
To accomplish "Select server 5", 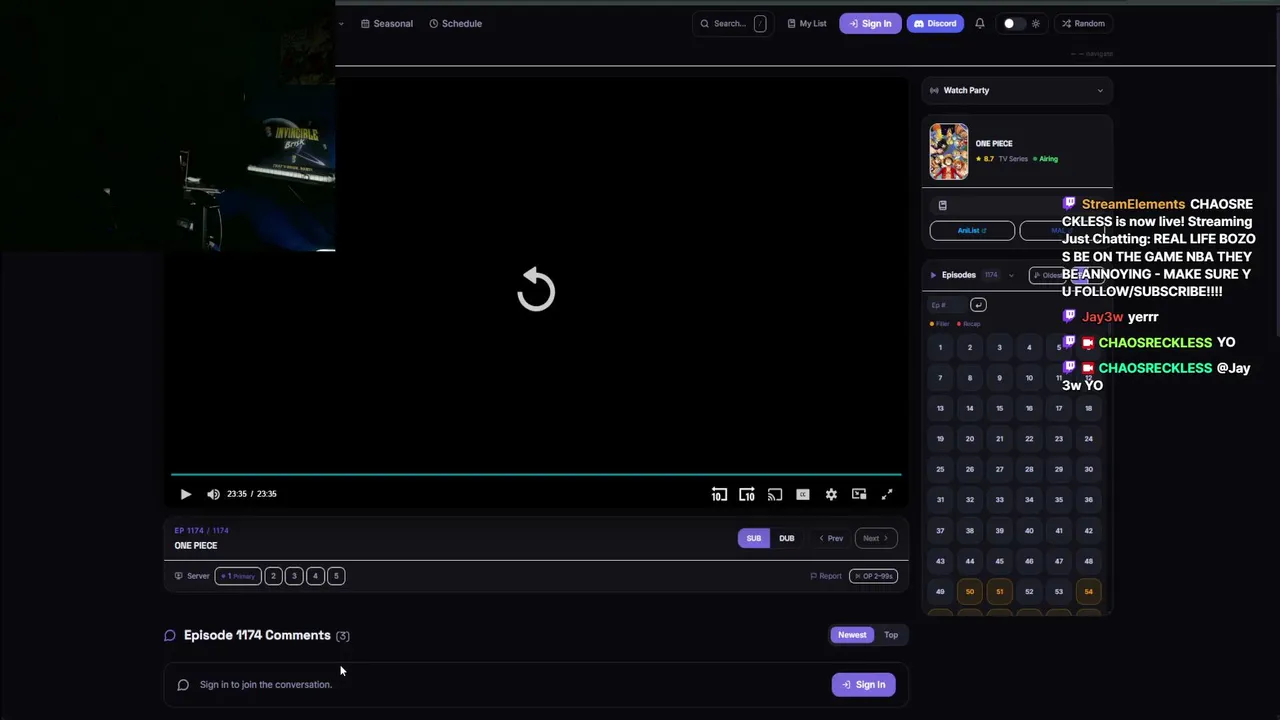I will [336, 576].
